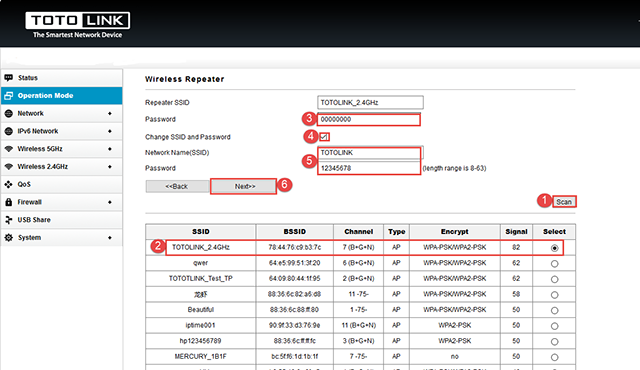Select the TOTOLINK_2.4GHz network radio button
Screen dimensions: 640x370
tap(554, 248)
